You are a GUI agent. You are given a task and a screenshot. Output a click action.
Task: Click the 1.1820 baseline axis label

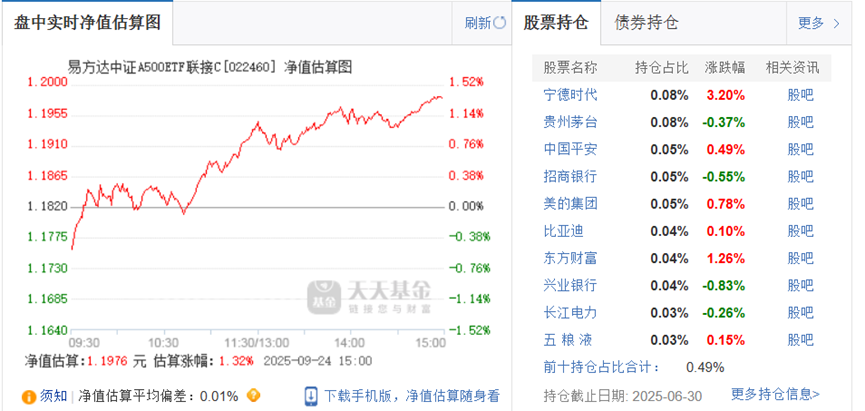tap(47, 206)
